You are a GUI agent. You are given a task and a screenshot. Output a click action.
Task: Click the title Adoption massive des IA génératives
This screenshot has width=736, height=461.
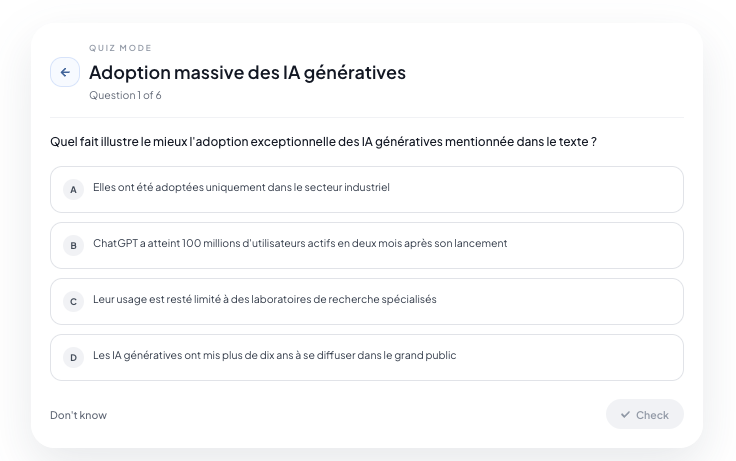tap(247, 73)
